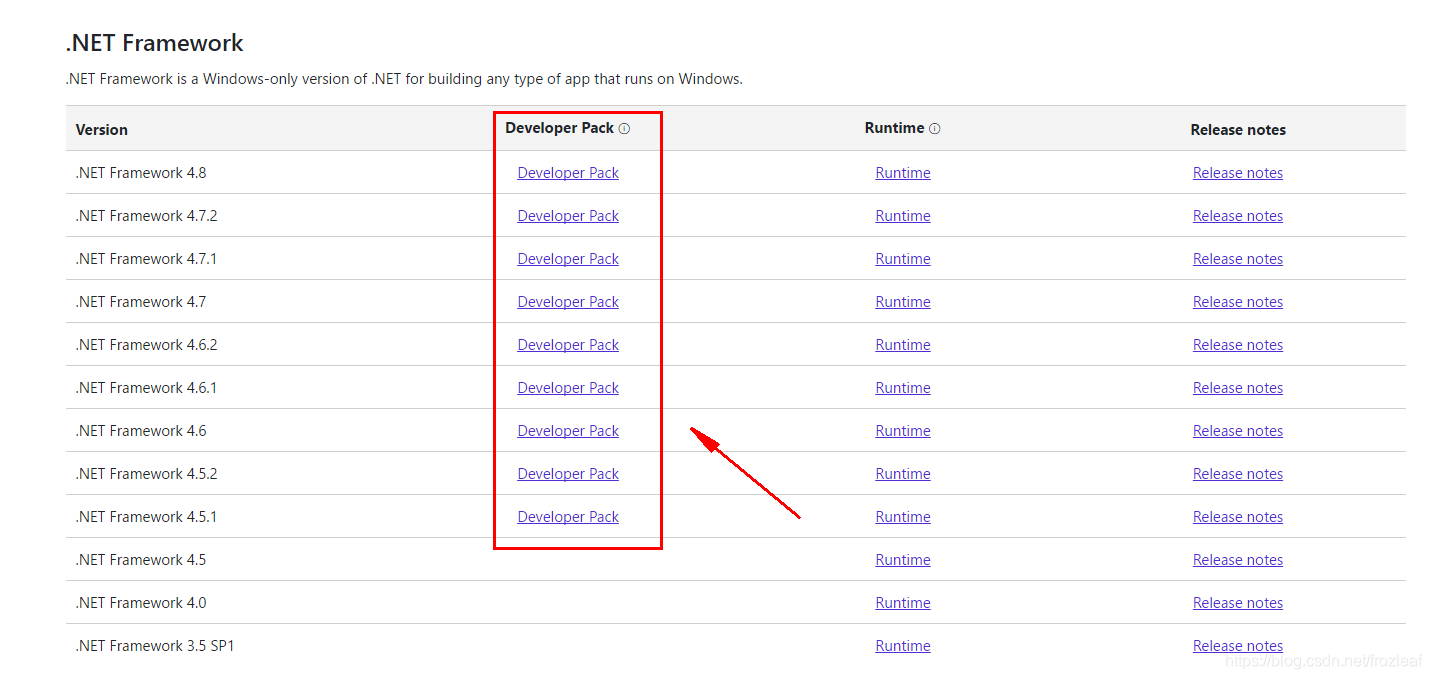Select the '.NET Framework 3.5 SP1' version cell
The height and width of the screenshot is (679, 1432).
click(155, 646)
